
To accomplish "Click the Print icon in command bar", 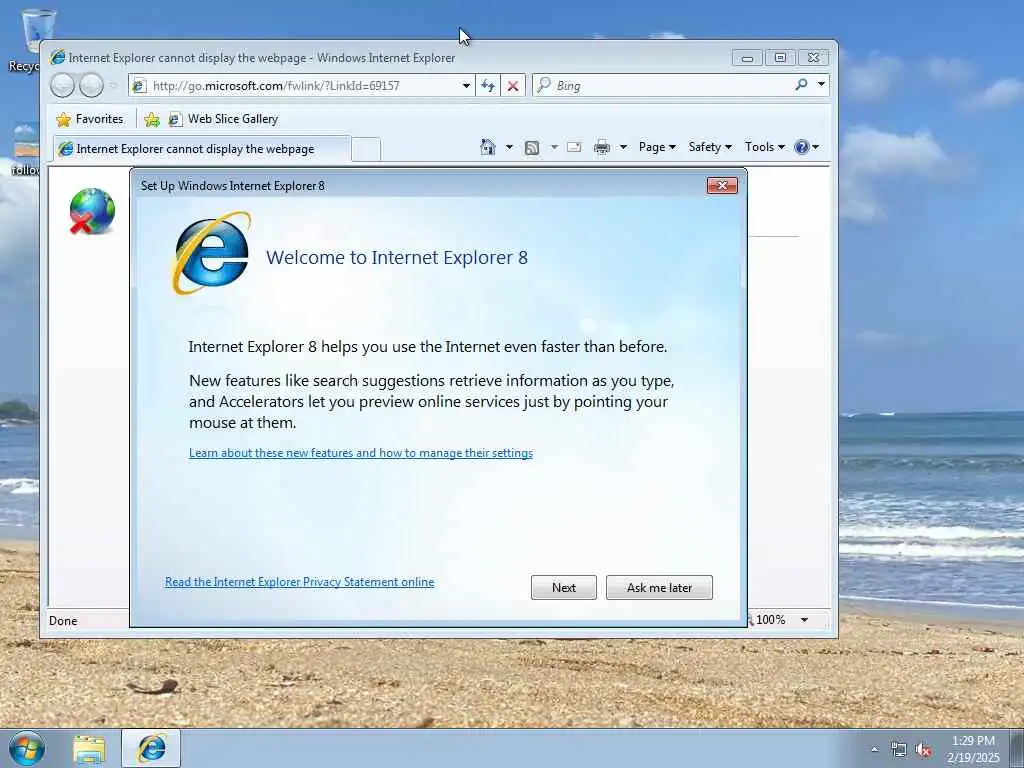I will pos(601,147).
